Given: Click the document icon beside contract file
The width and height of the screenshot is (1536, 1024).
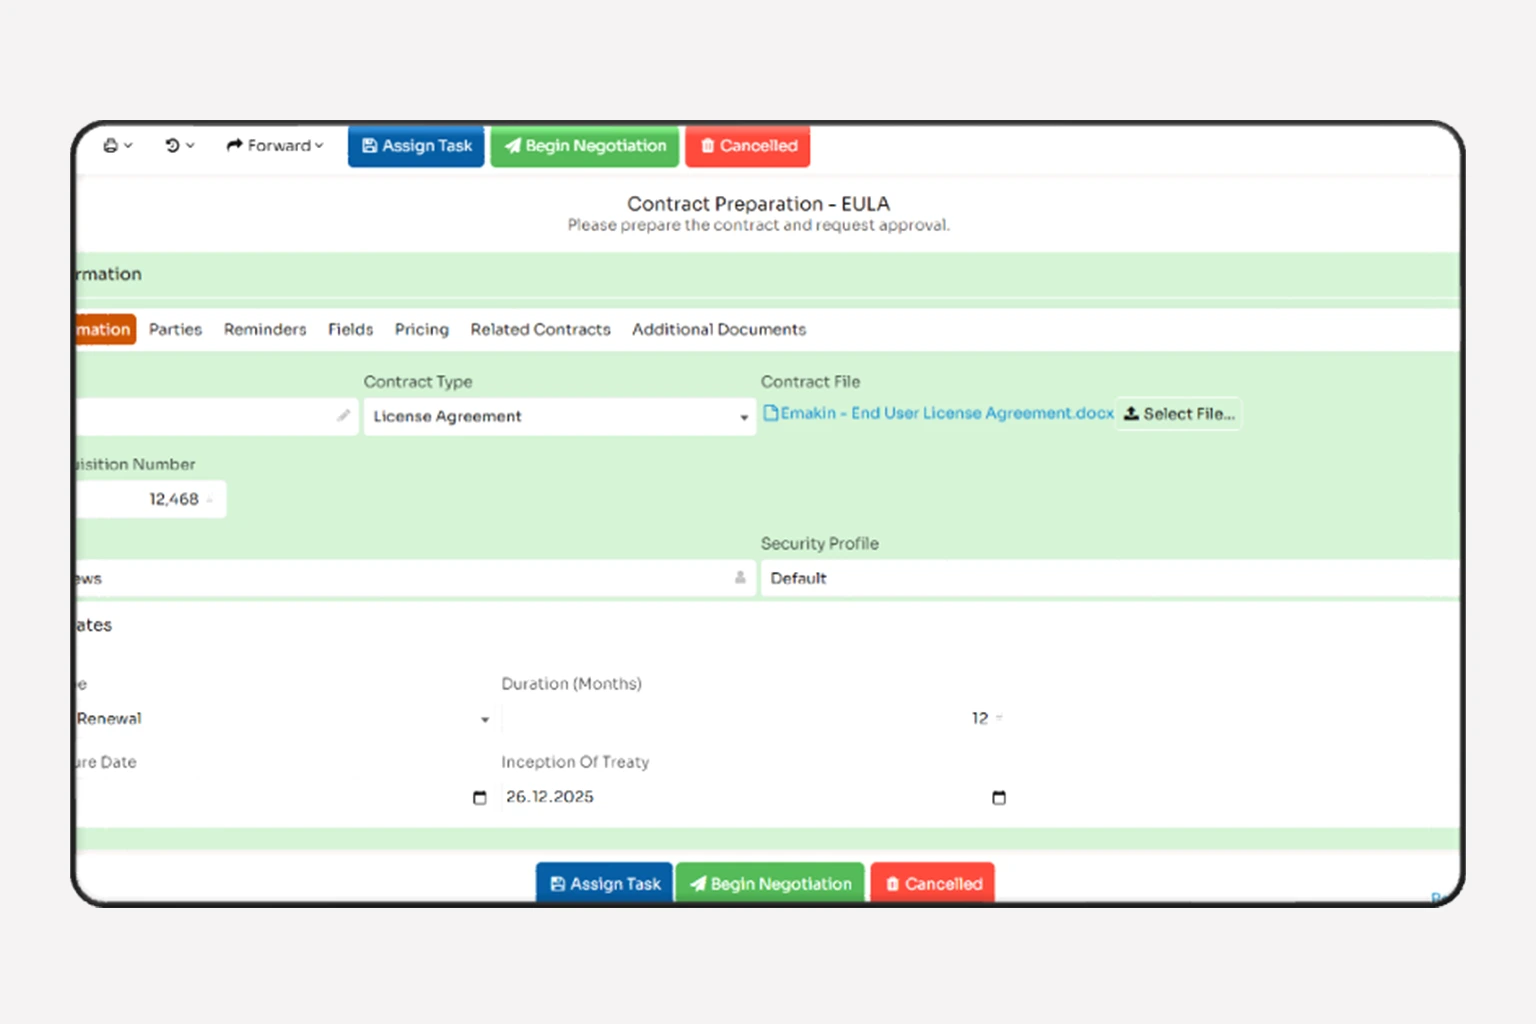Looking at the screenshot, I should click(x=771, y=413).
